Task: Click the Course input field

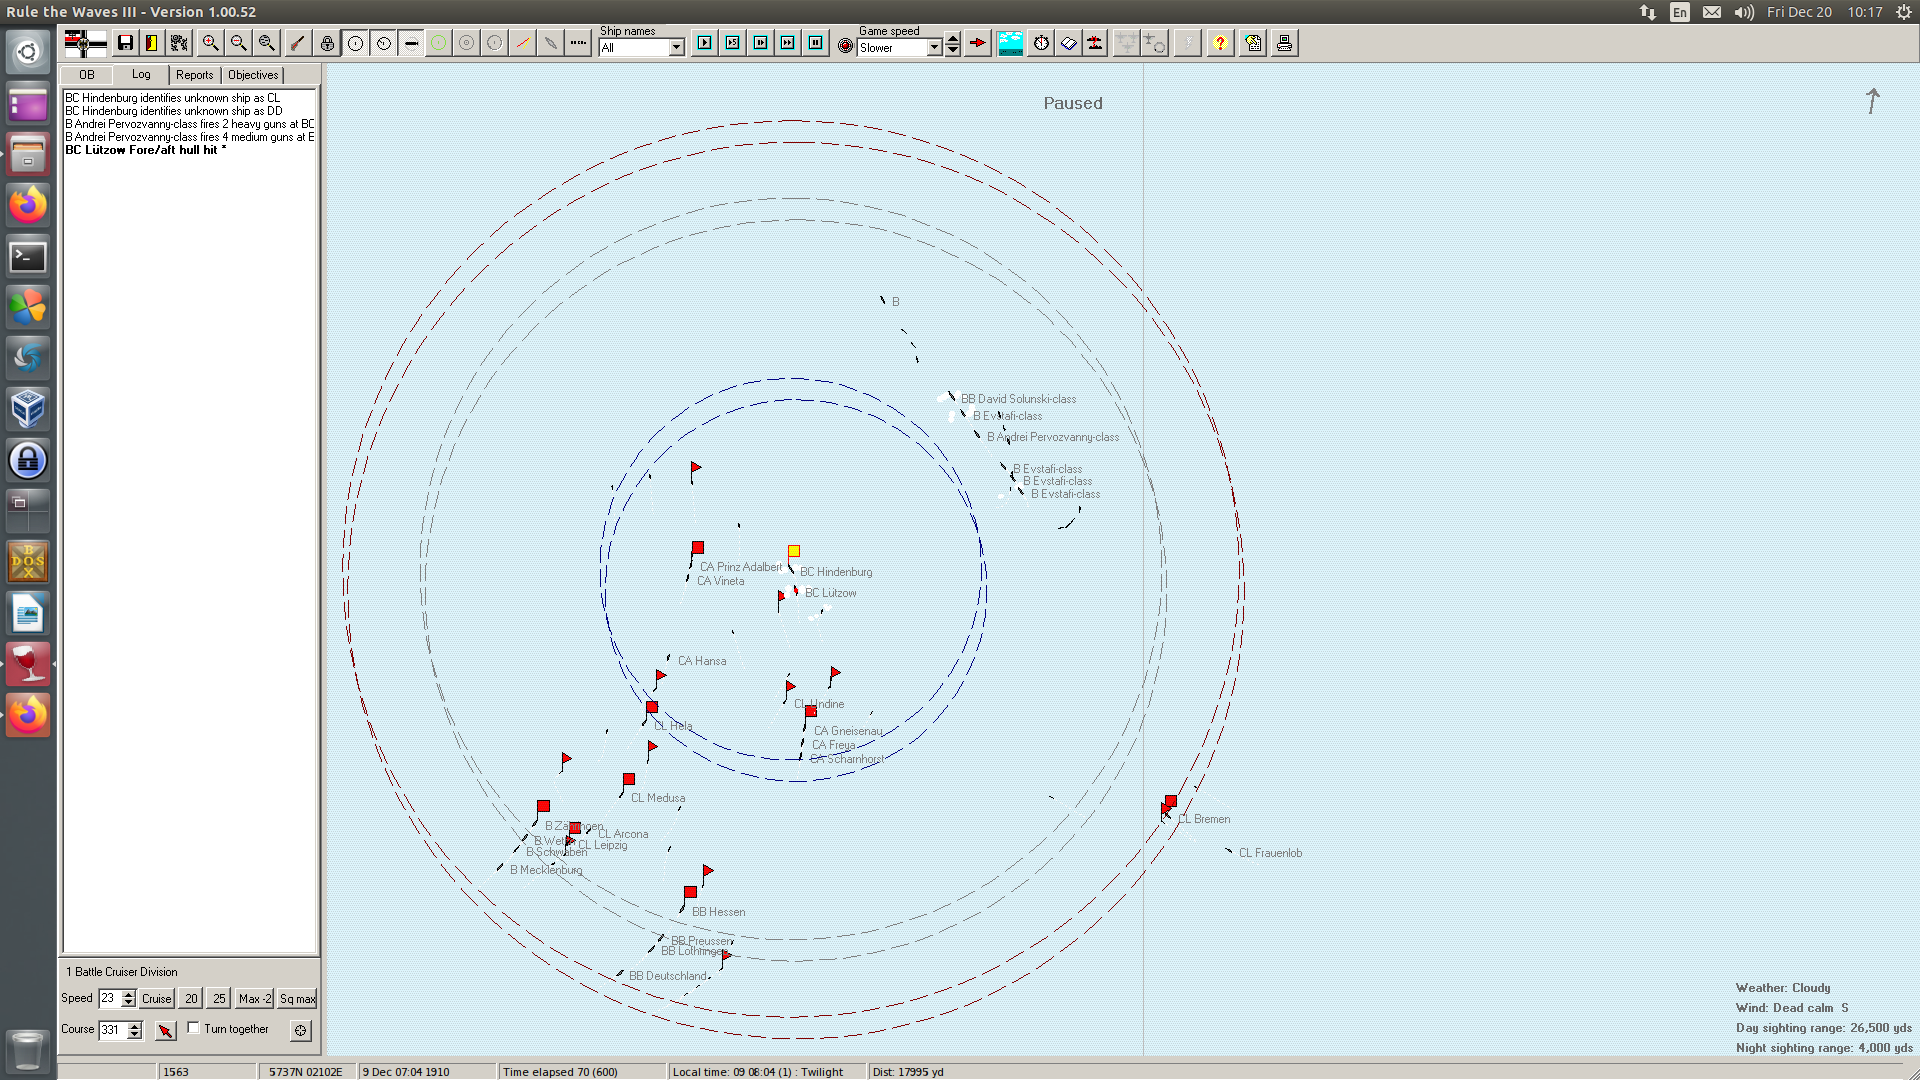Action: coord(112,1030)
